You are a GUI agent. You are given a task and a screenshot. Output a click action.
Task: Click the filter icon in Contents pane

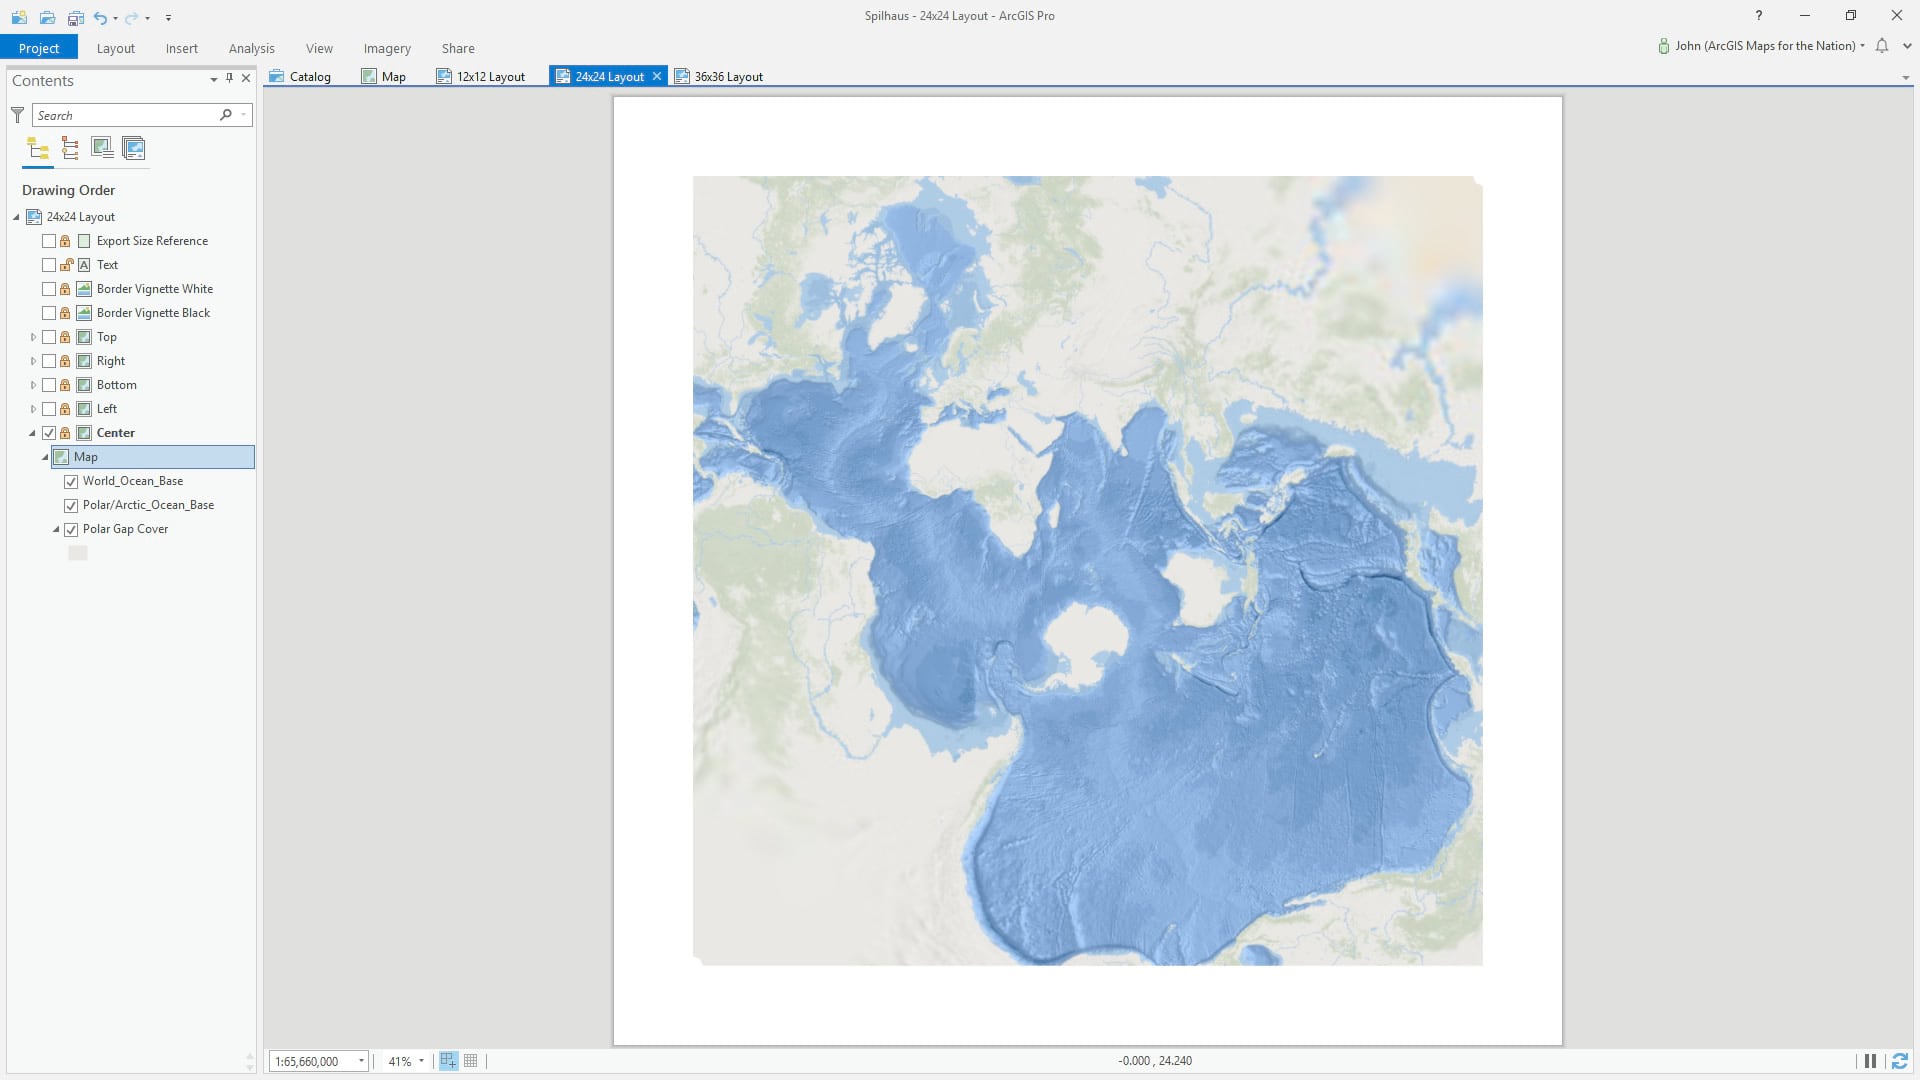17,115
